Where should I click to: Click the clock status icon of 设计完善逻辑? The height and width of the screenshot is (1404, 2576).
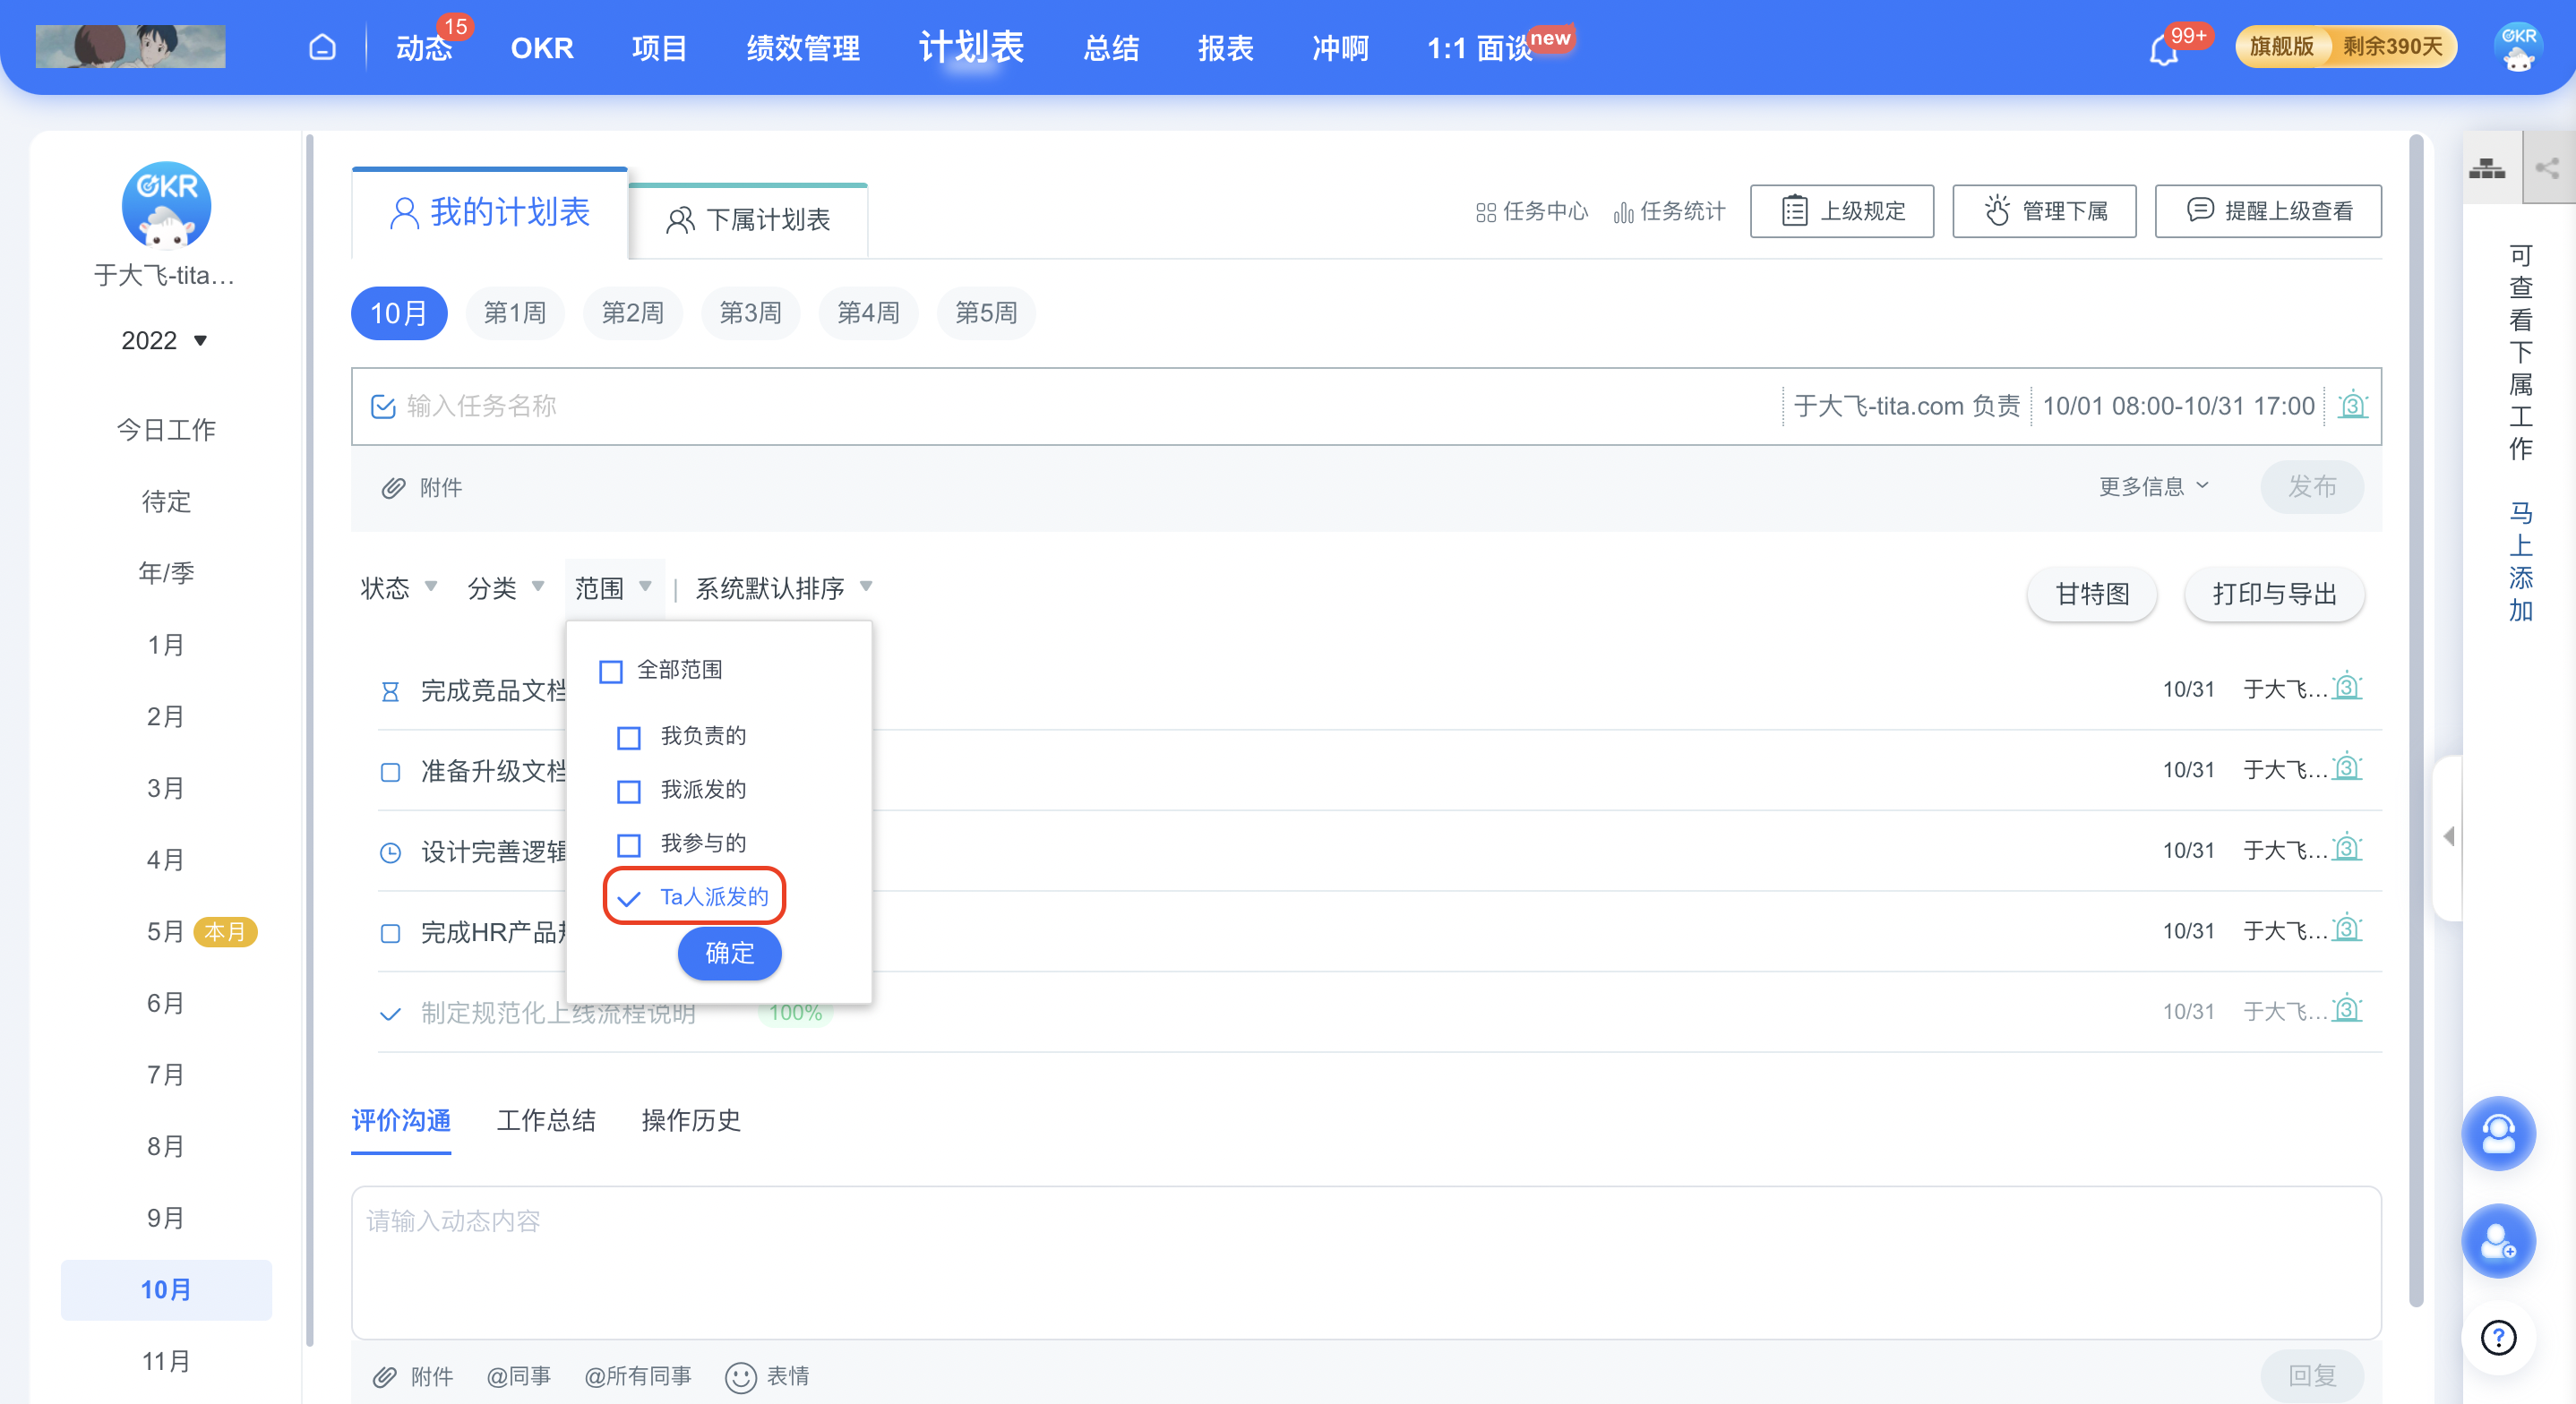click(390, 852)
